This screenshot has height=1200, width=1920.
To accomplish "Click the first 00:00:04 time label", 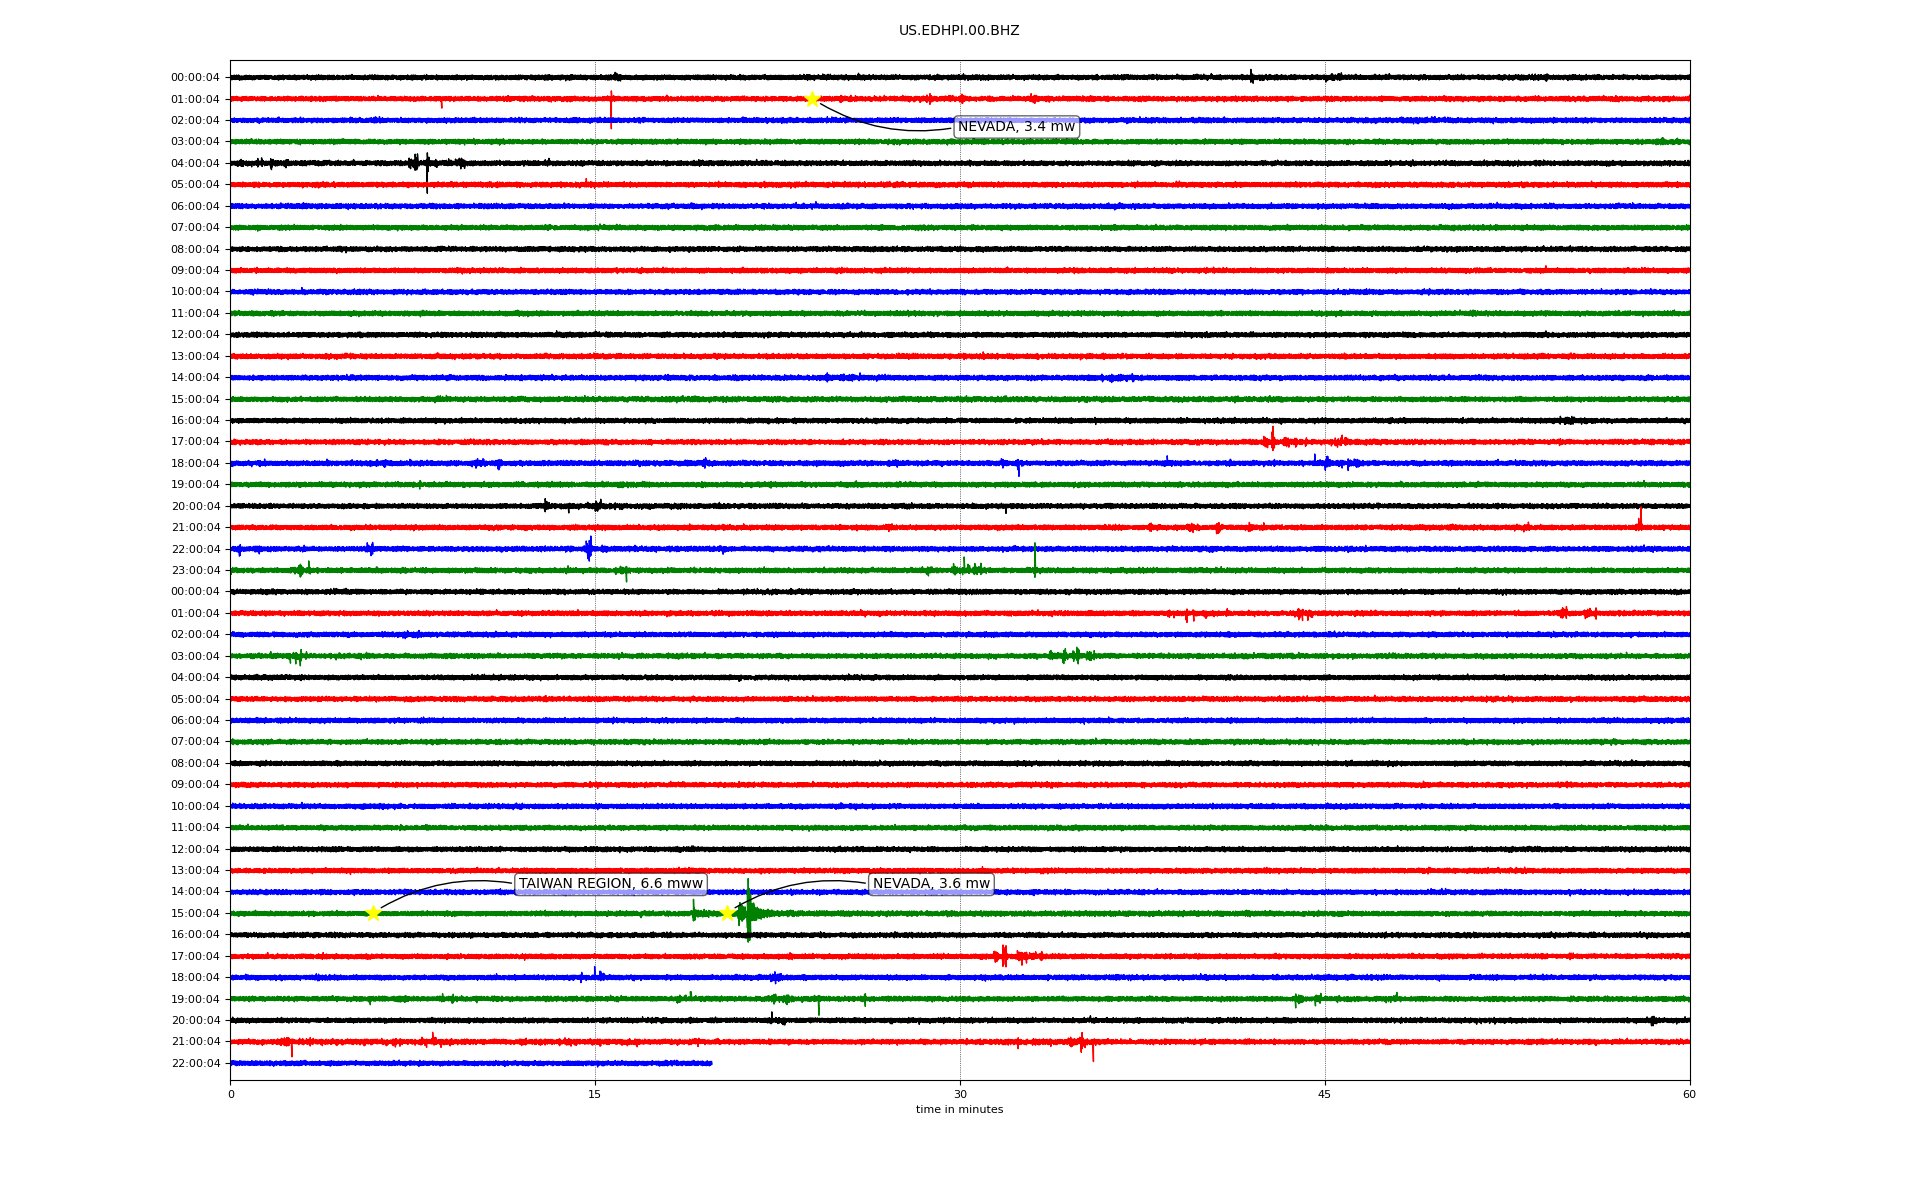I will pos(195,78).
